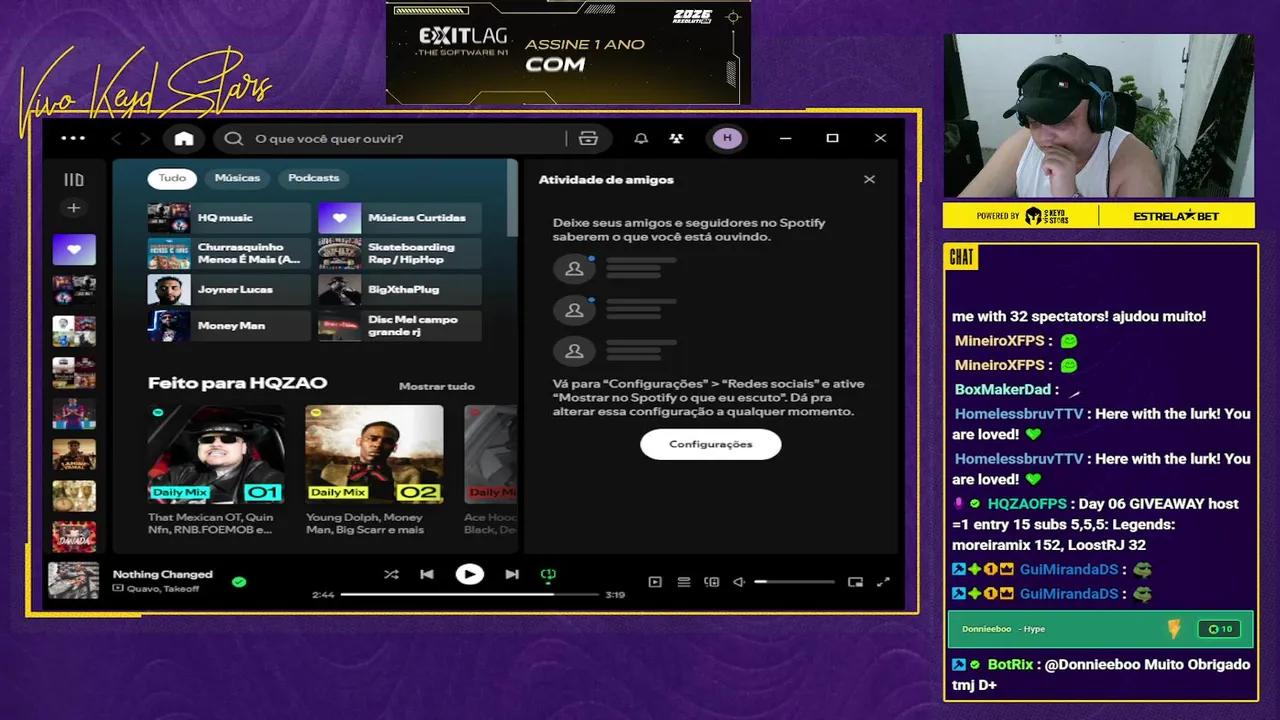The image size is (1280, 720).
Task: Select the 'Músicas' filter chip
Action: tap(237, 178)
